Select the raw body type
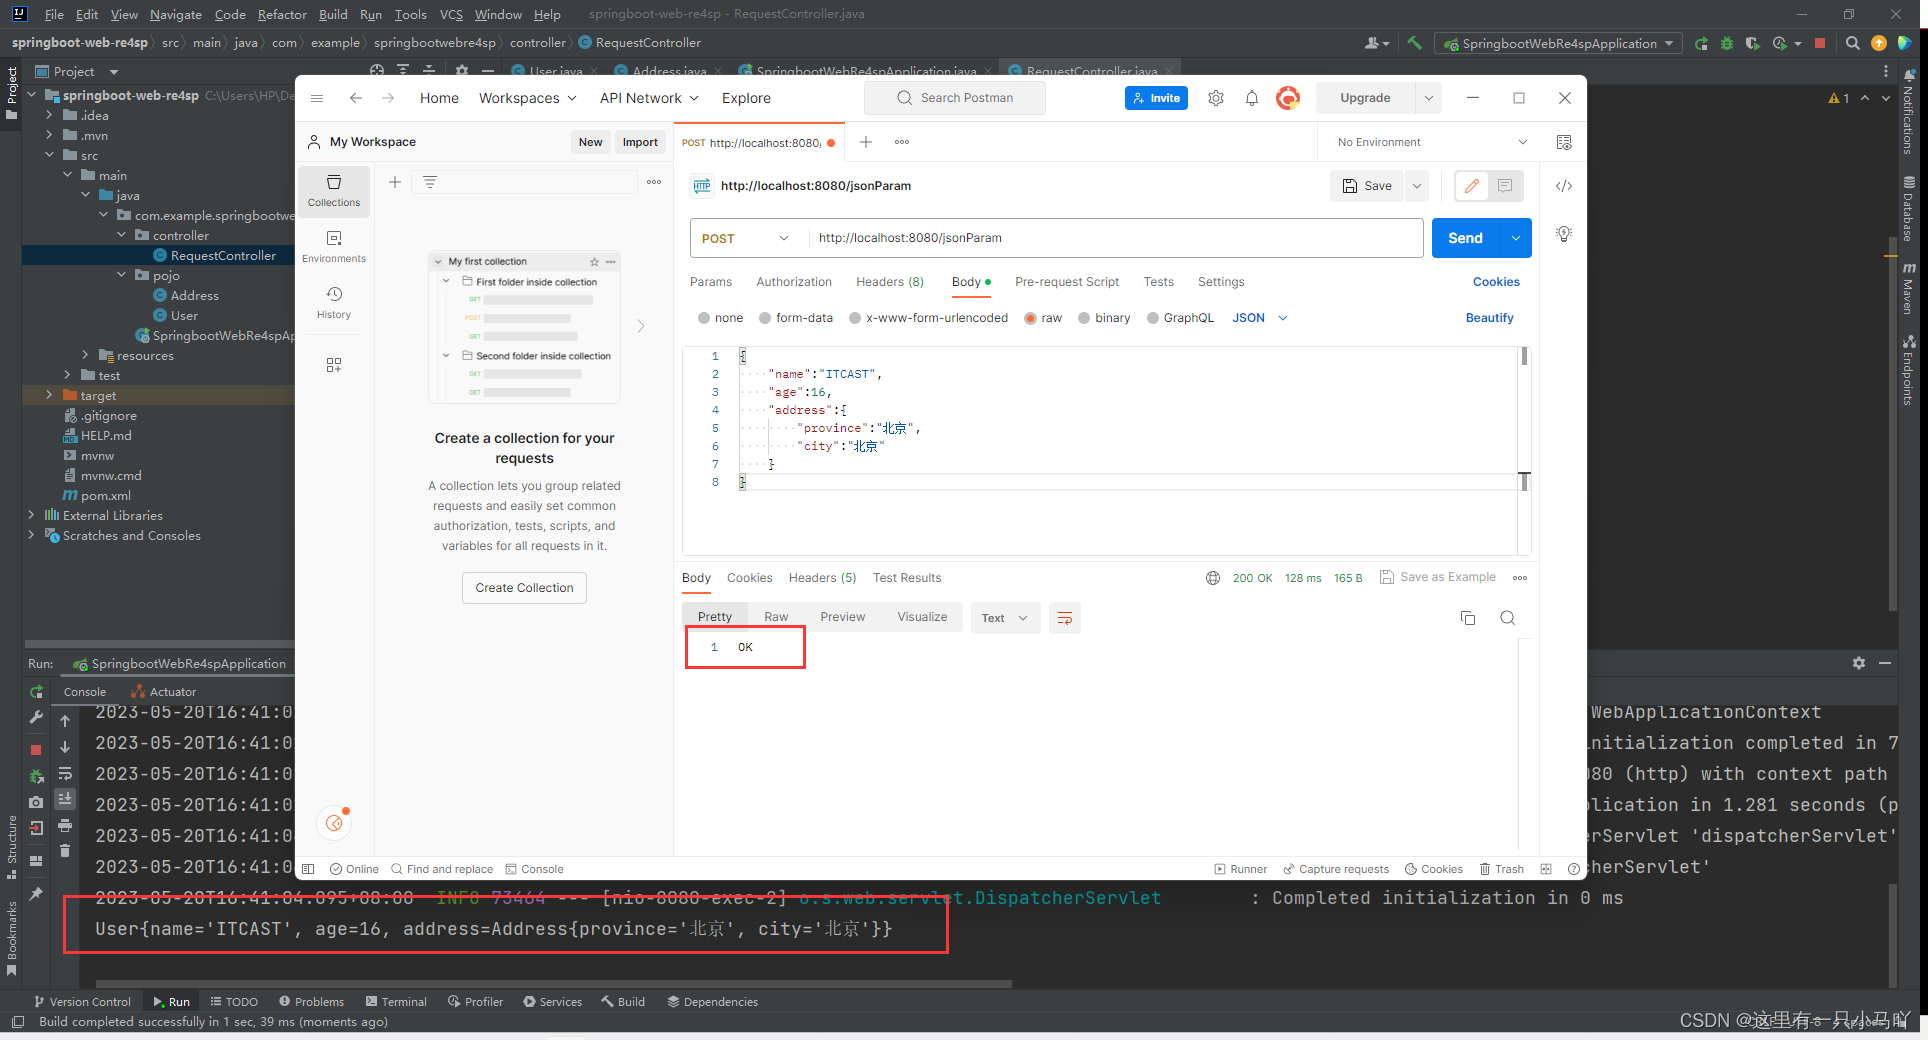This screenshot has height=1040, width=1928. coord(1043,318)
